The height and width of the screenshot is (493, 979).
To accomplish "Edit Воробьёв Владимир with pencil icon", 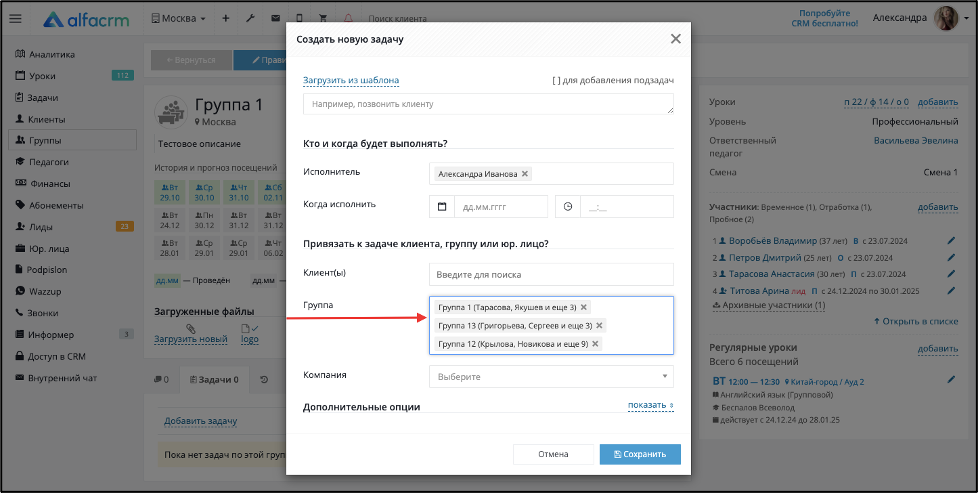I will (951, 240).
